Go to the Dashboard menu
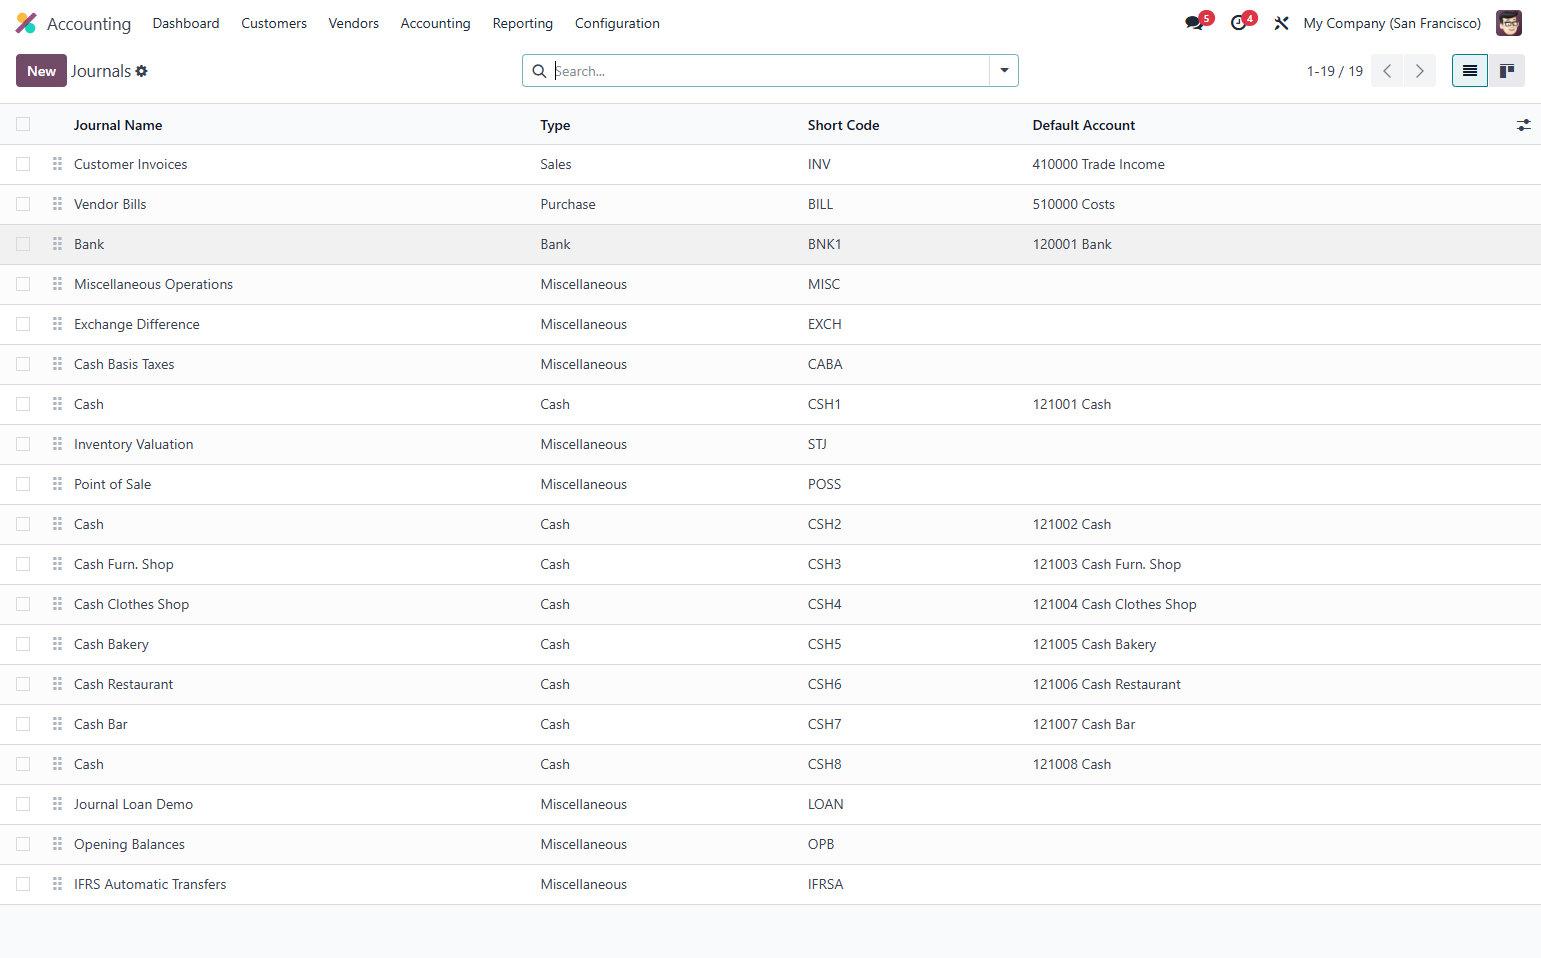Viewport: 1541px width, 958px height. 186,23
